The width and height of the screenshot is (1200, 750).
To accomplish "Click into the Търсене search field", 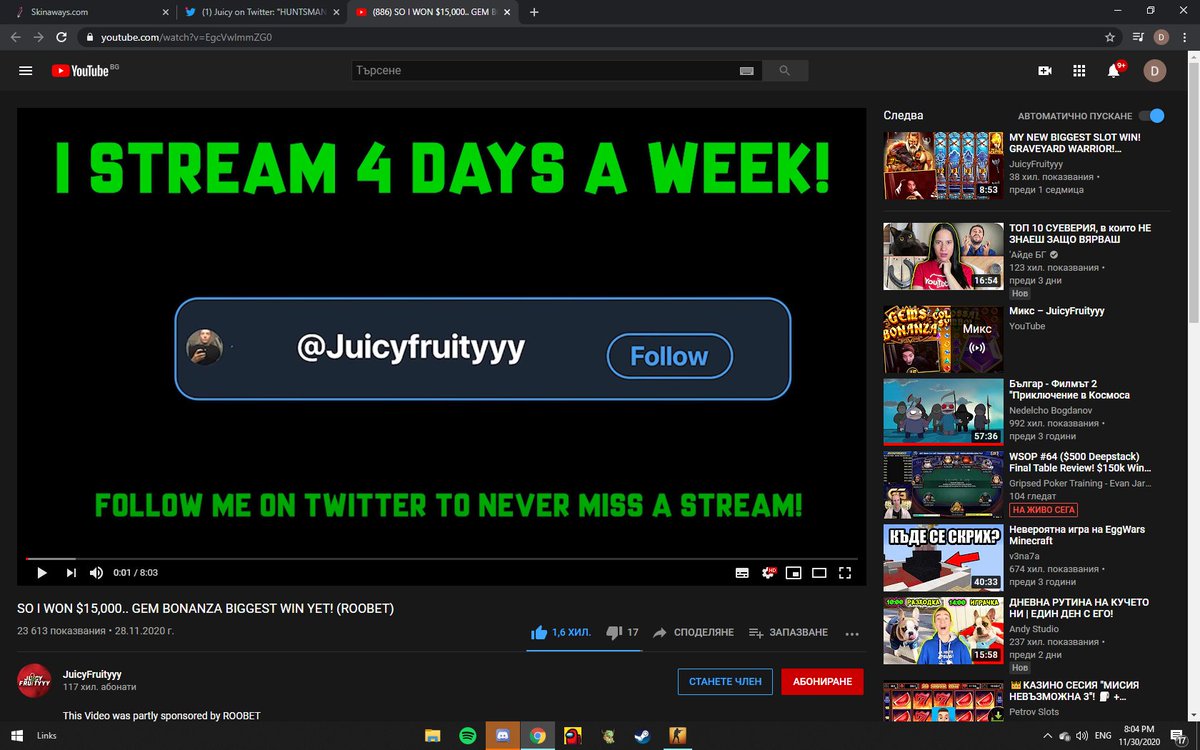I will [545, 71].
